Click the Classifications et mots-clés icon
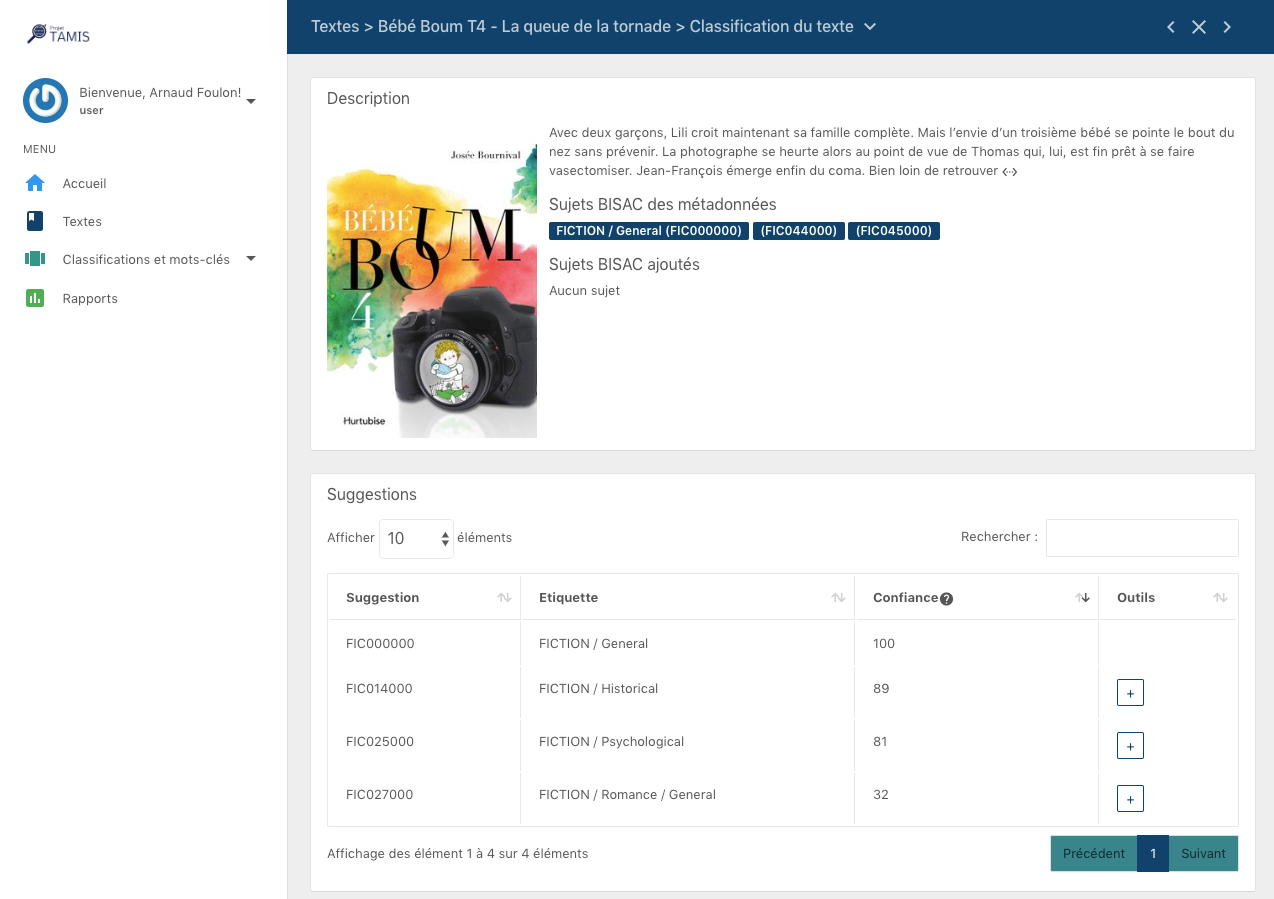This screenshot has width=1274, height=899. tap(35, 259)
